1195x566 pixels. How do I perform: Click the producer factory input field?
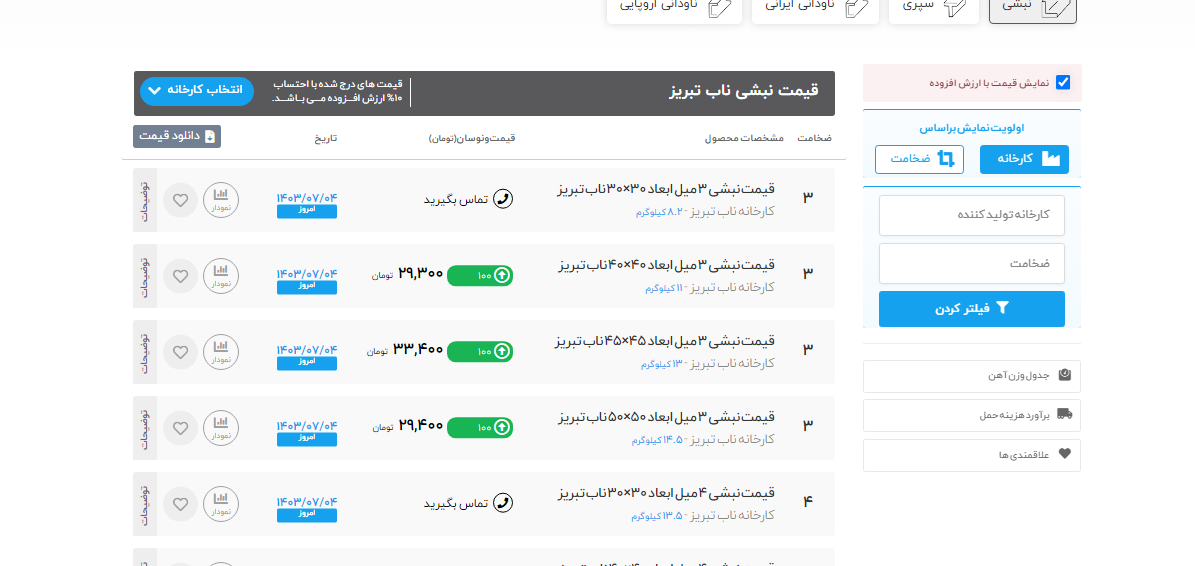(971, 215)
